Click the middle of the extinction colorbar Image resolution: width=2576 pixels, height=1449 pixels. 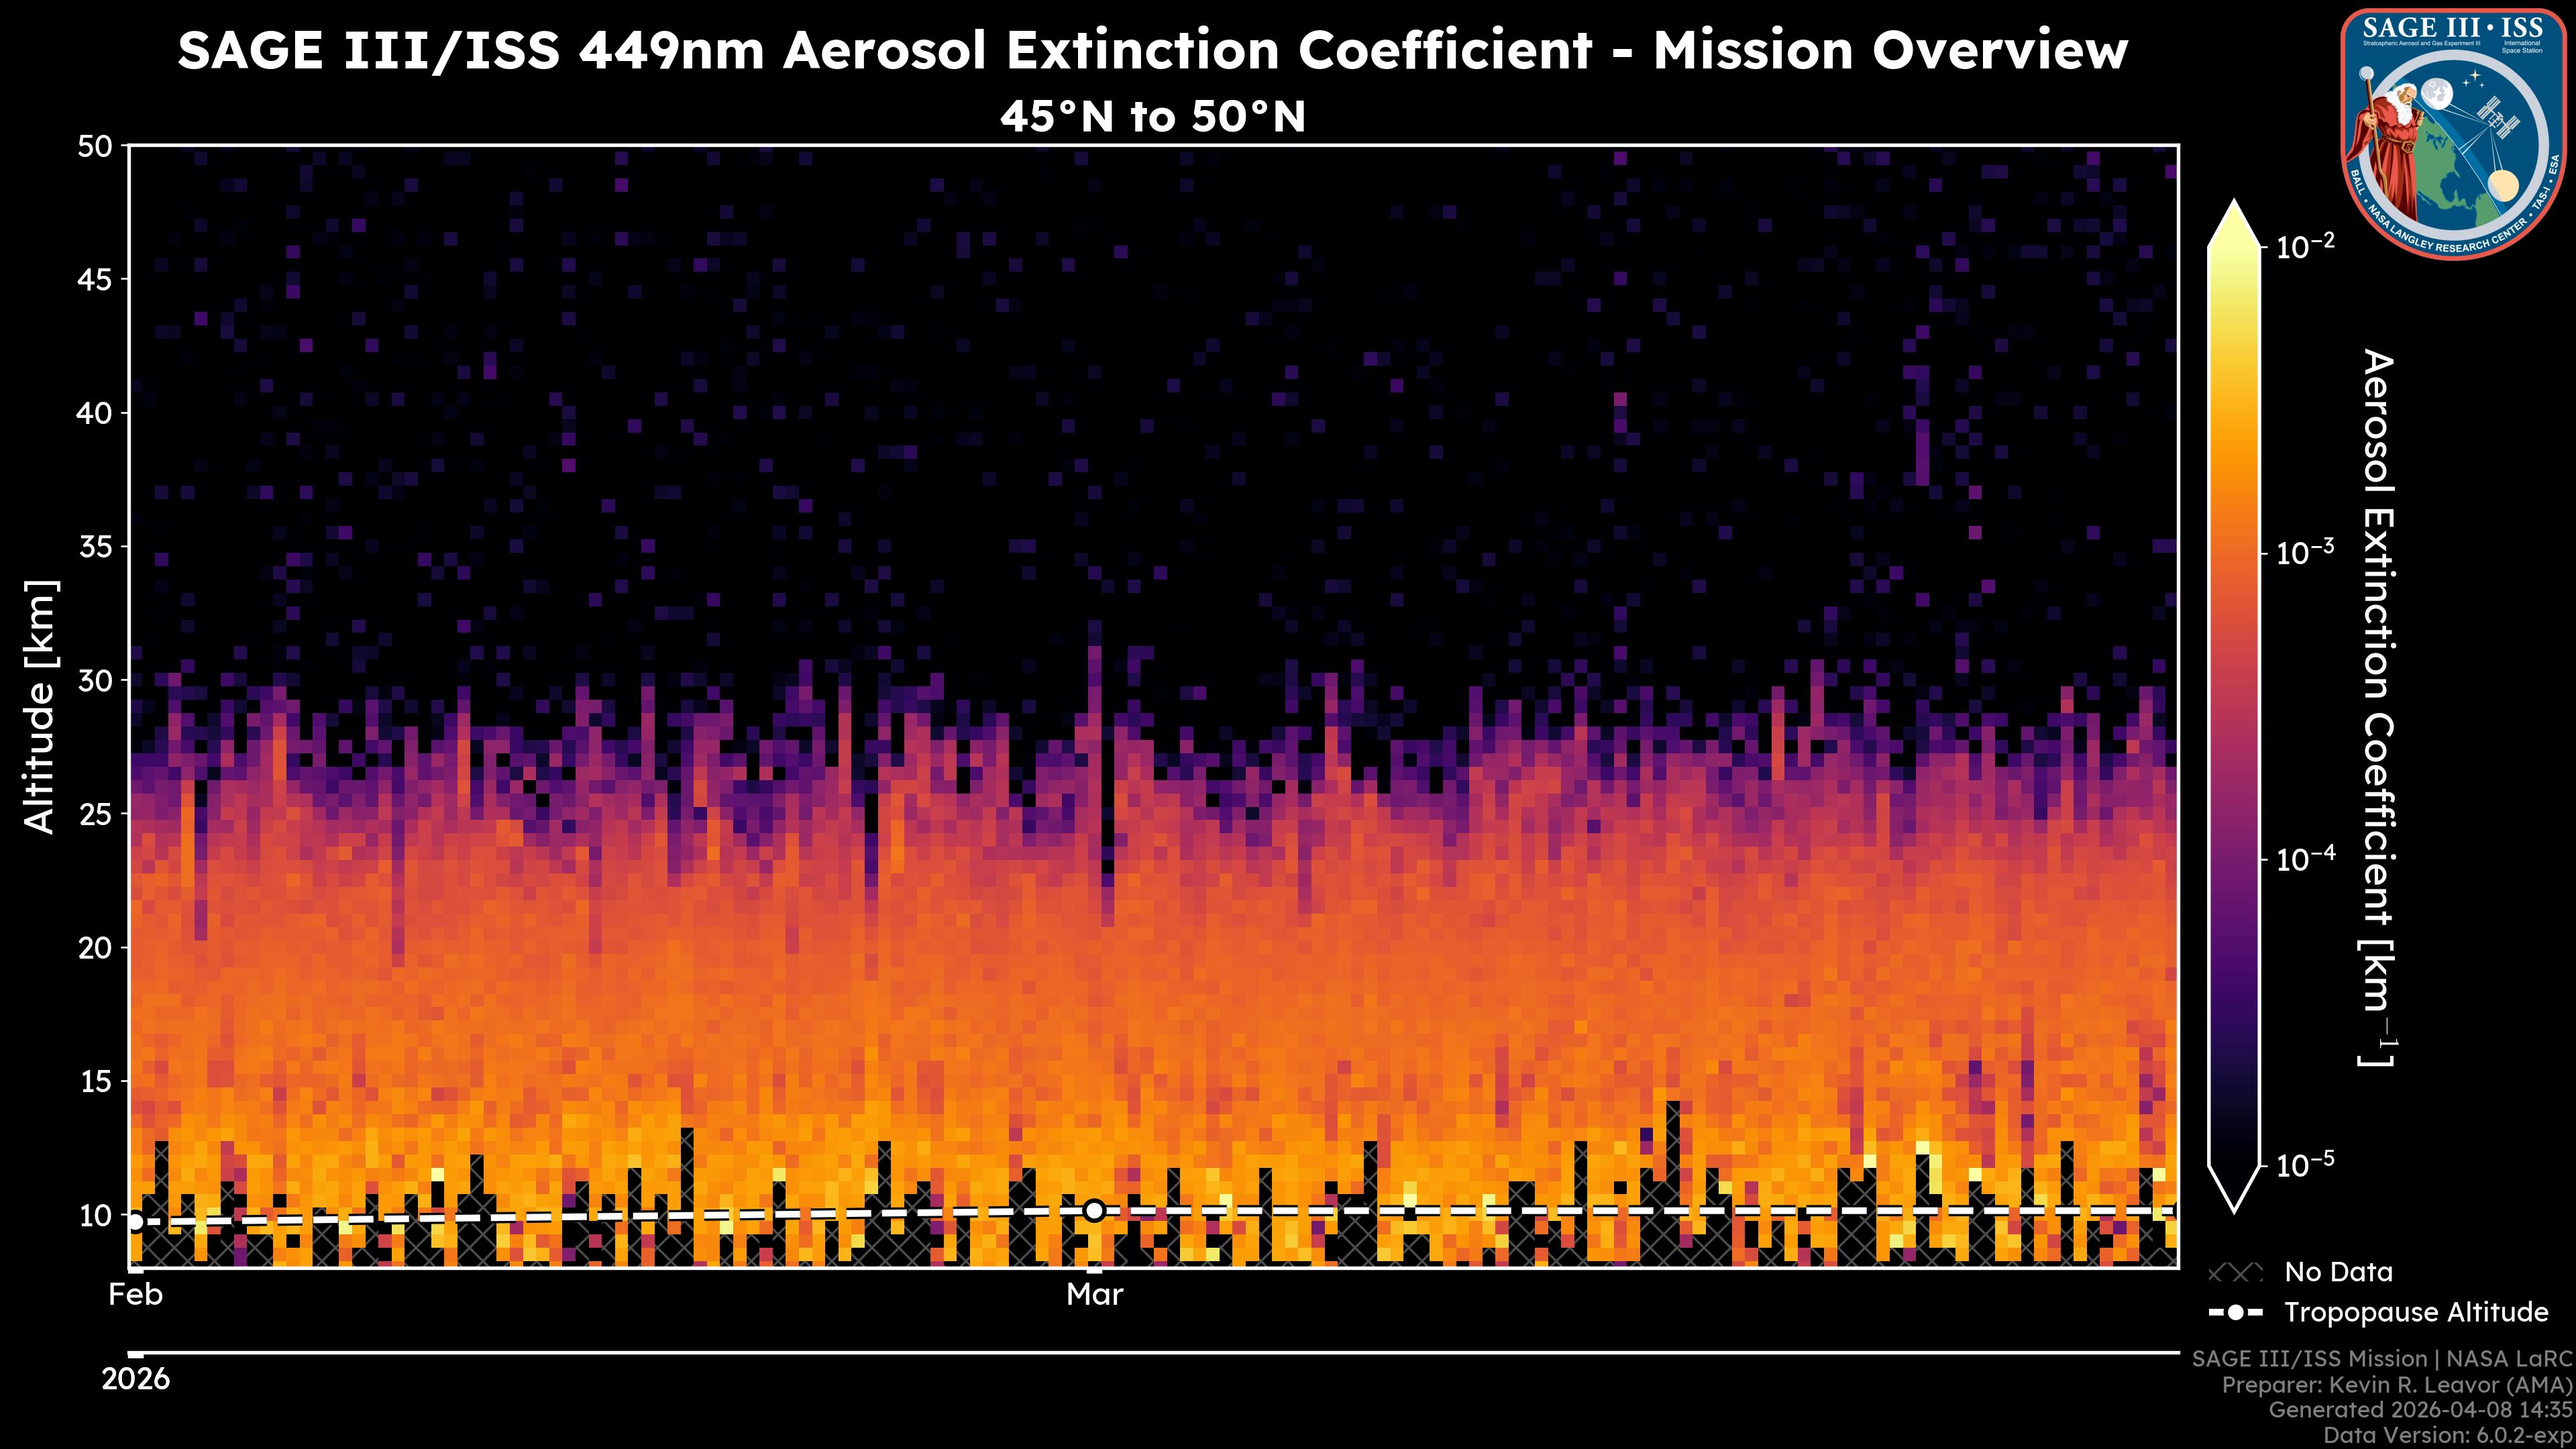(x=2235, y=706)
